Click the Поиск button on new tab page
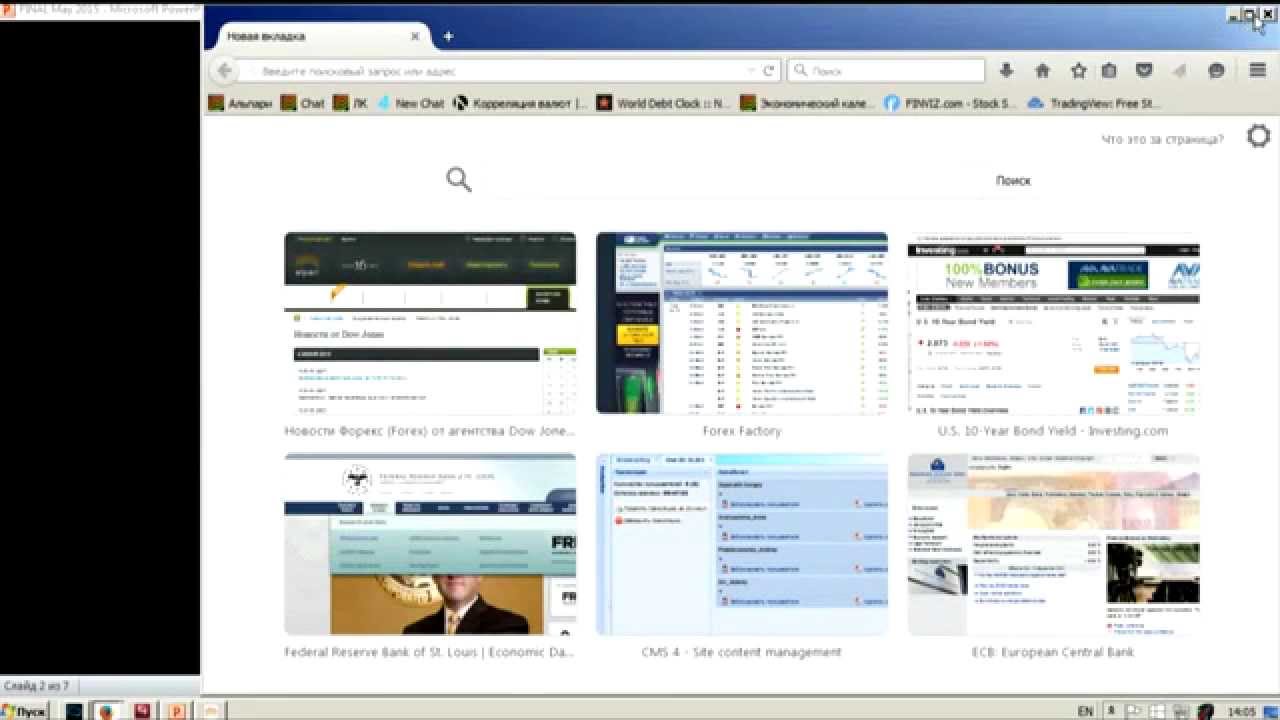Image resolution: width=1280 pixels, height=720 pixels. (x=1013, y=181)
